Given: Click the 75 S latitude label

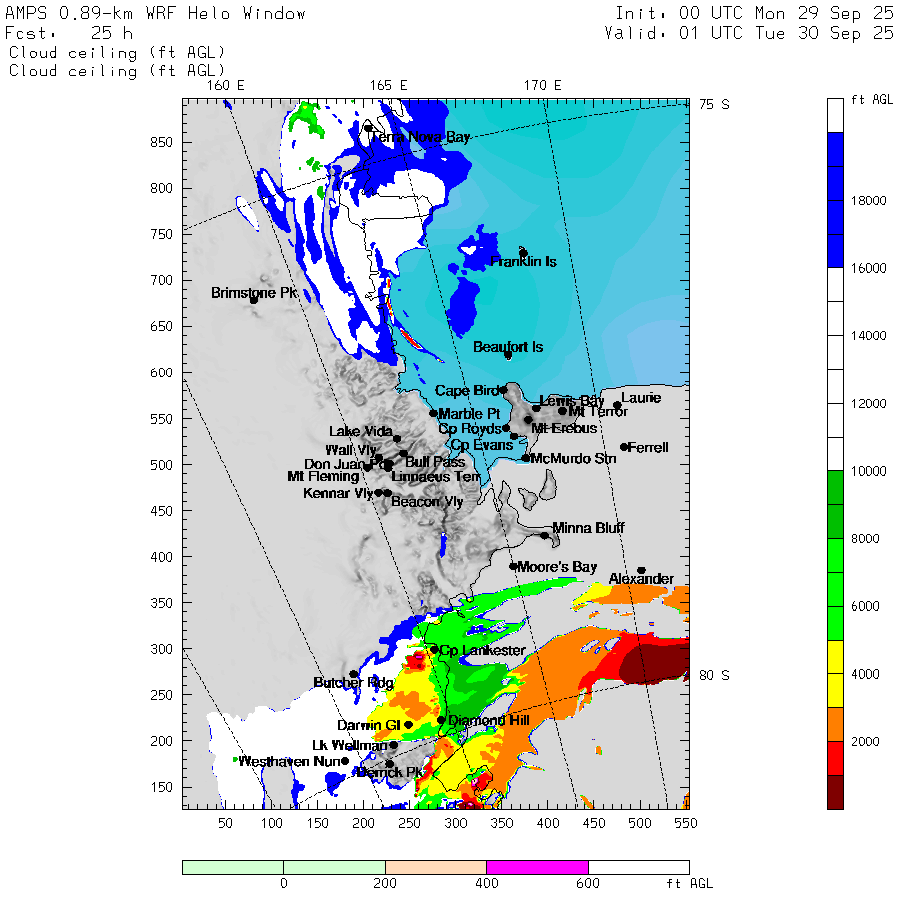Looking at the screenshot, I should pos(714,104).
